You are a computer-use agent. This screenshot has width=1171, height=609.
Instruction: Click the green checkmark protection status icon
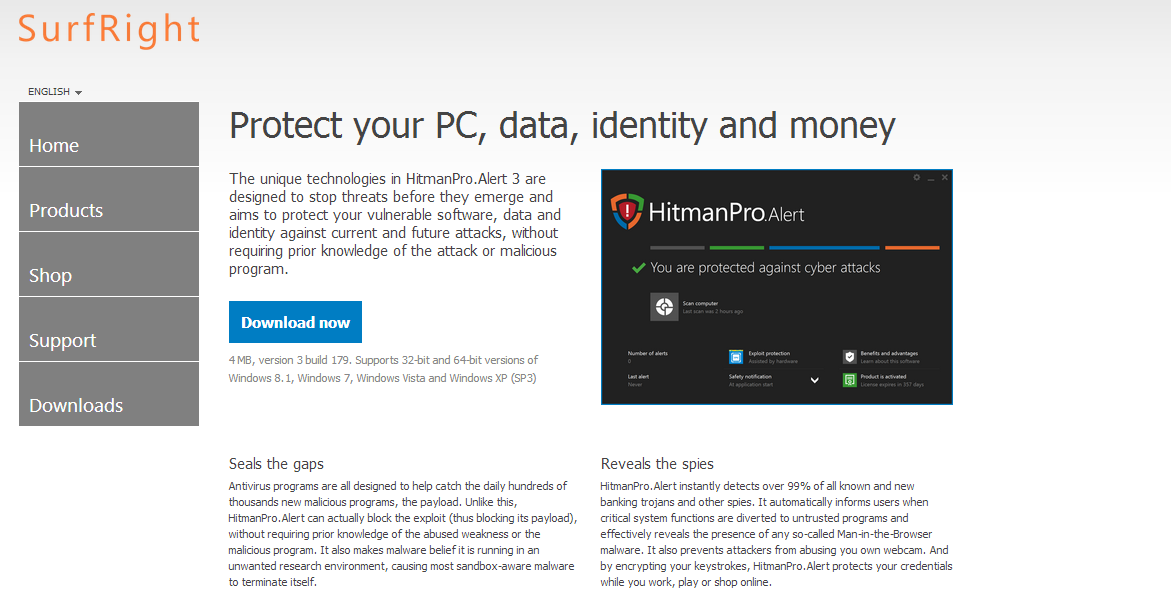point(639,268)
